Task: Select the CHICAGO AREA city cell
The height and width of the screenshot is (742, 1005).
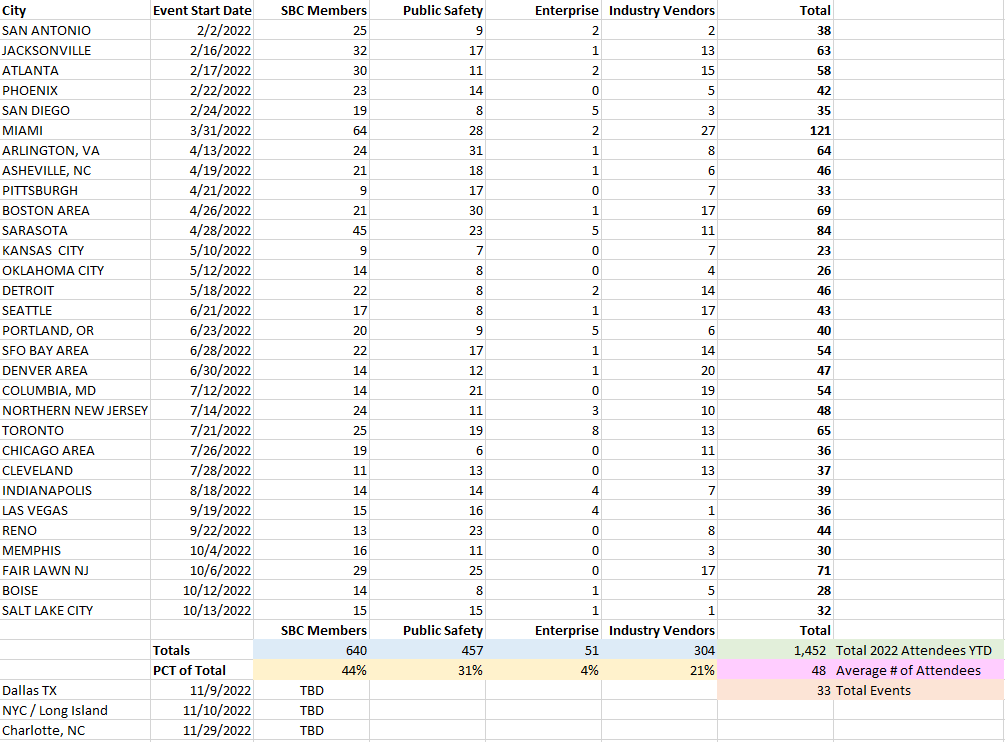Action: (75, 450)
